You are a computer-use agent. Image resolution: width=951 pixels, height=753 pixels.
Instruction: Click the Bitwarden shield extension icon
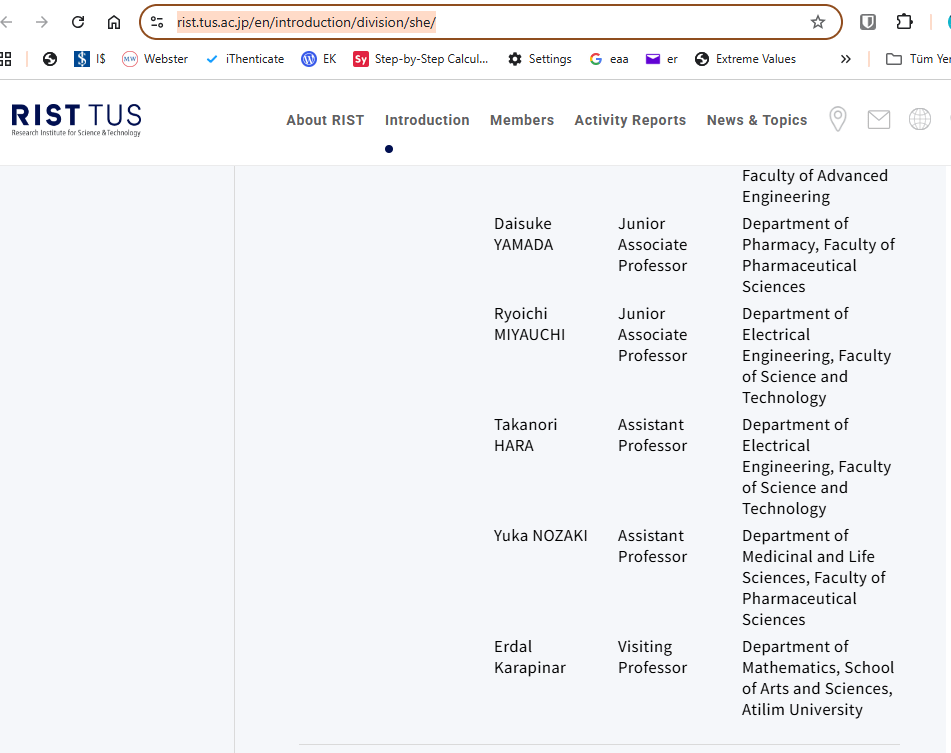tap(869, 22)
